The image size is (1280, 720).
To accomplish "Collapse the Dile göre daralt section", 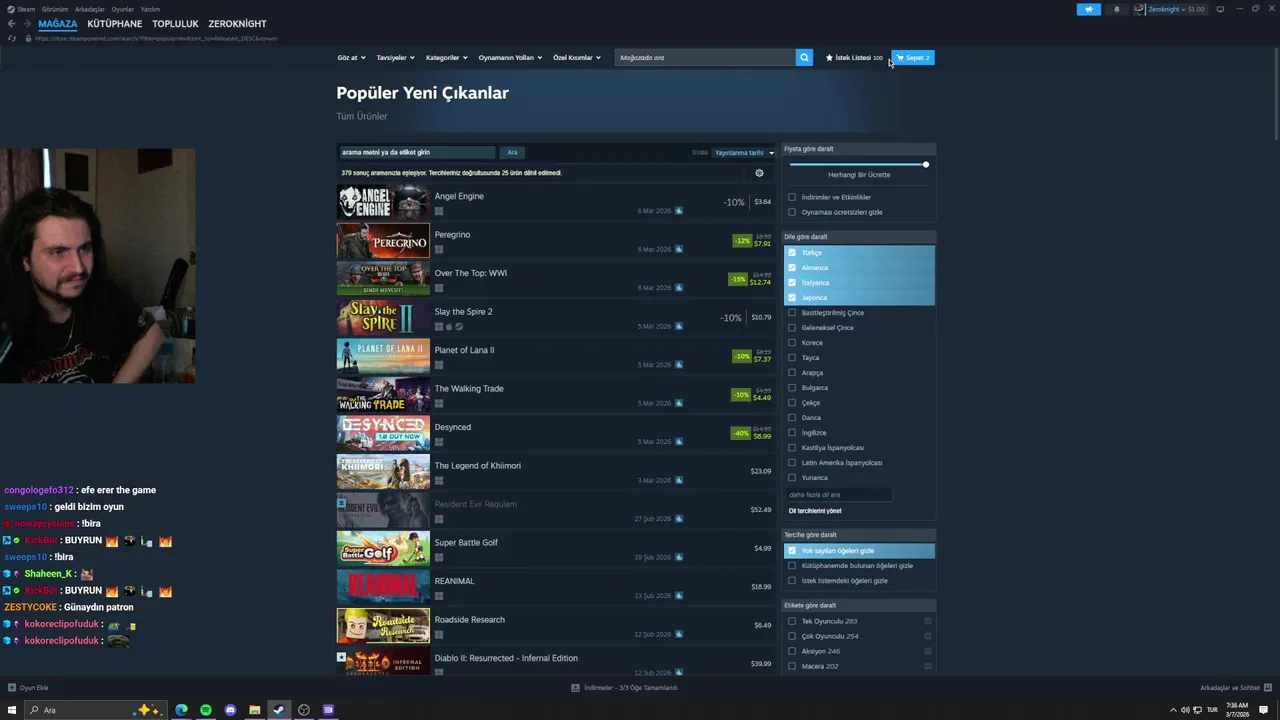I will pos(859,237).
